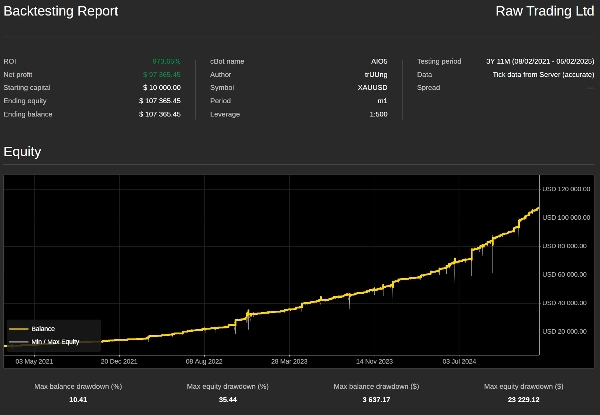Toggle the Min / Max Equity legend entry
The image size is (600, 415).
[x=55, y=341]
